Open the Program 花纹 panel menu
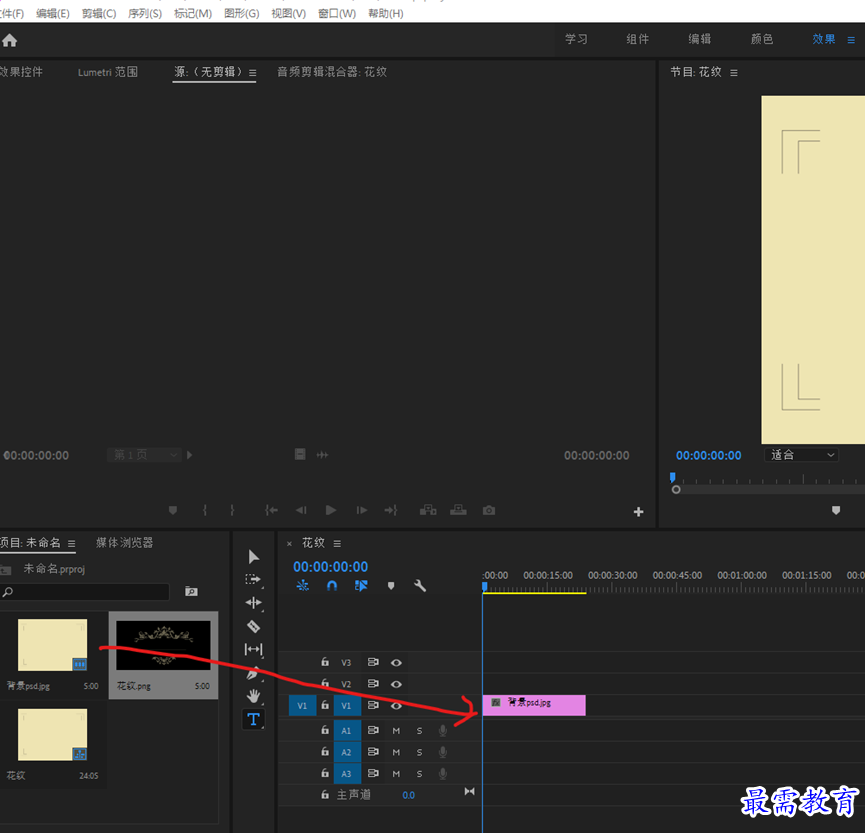The image size is (865, 833). click(734, 73)
